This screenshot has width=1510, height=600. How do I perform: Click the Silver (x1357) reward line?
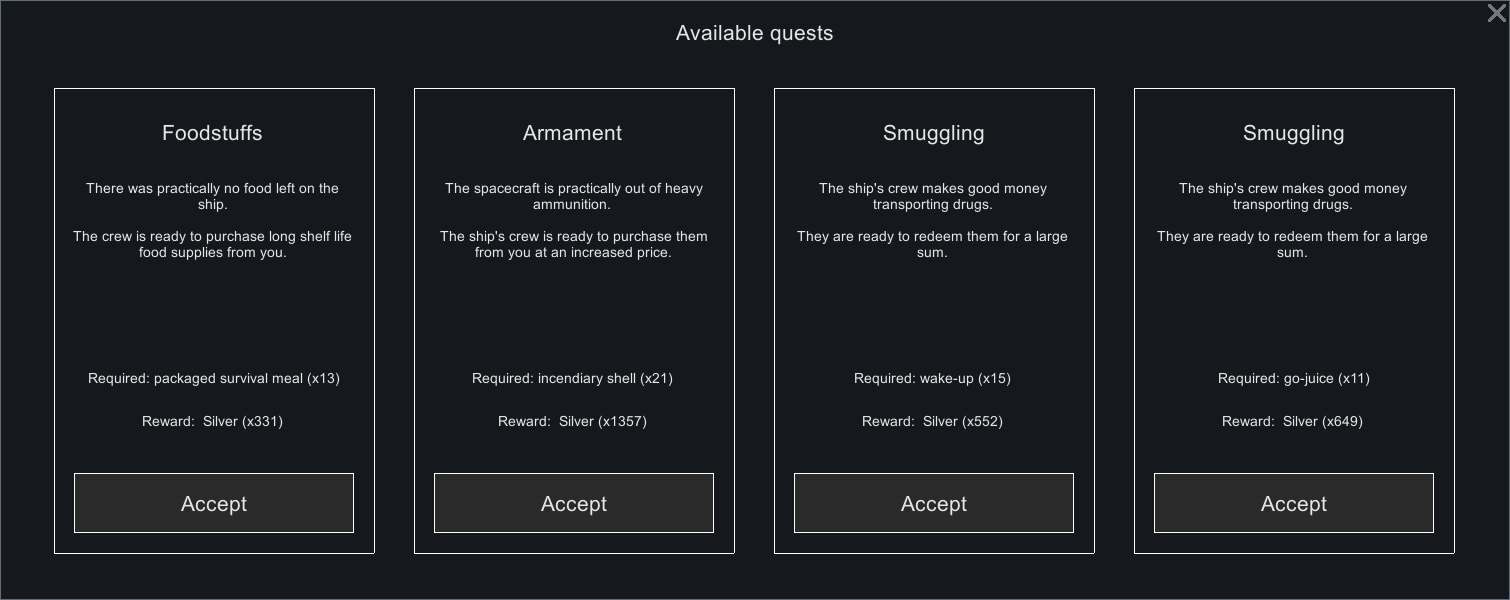coord(572,421)
